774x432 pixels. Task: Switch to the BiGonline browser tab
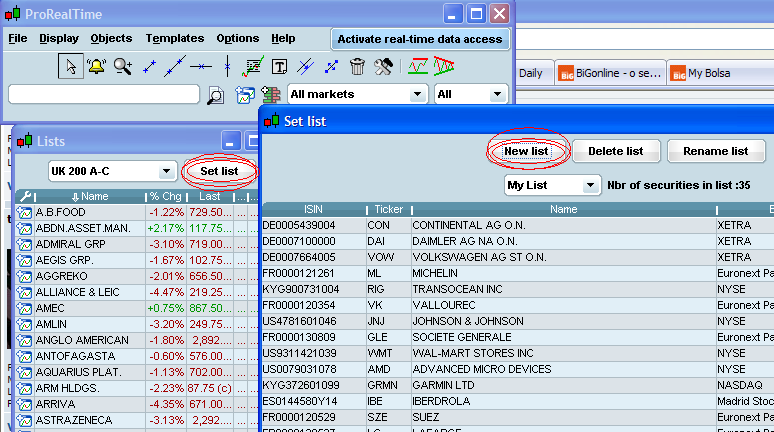tap(610, 73)
